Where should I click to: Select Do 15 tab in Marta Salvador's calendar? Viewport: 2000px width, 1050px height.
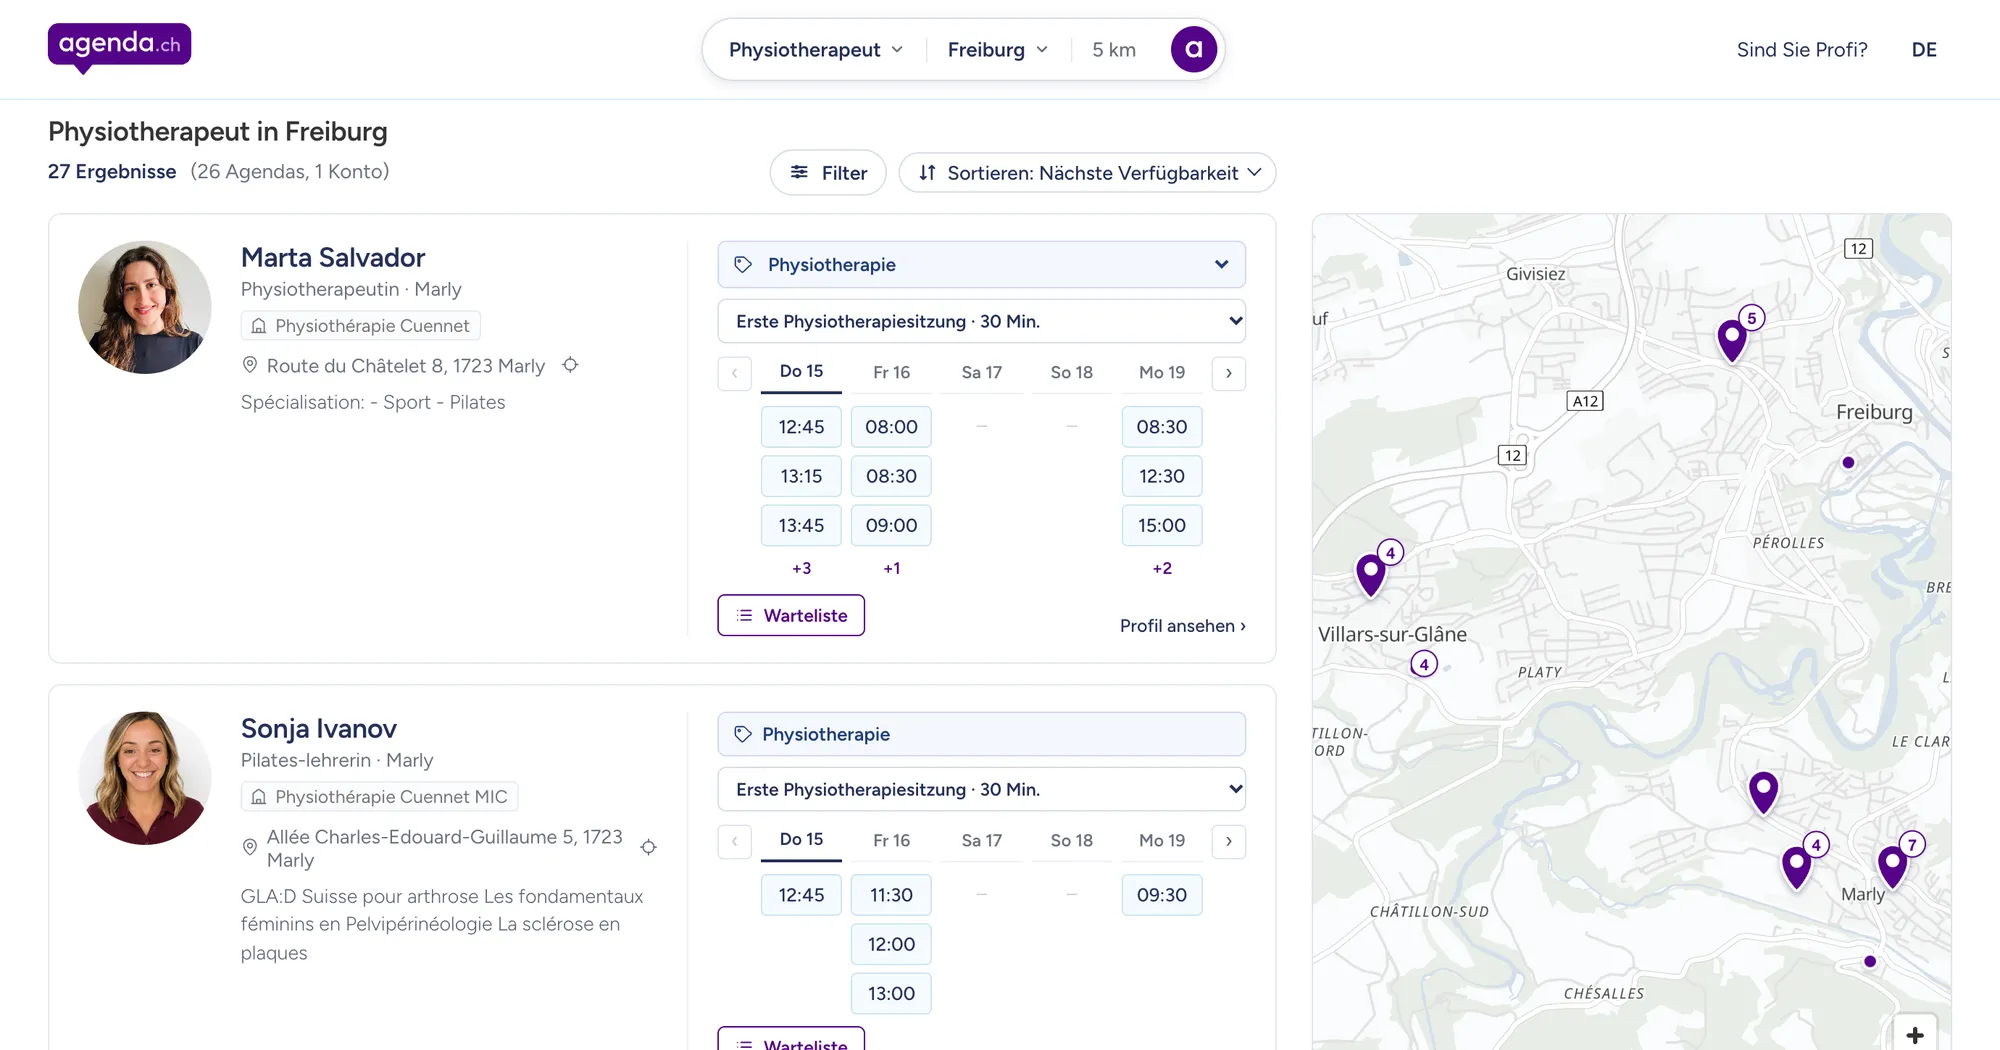point(801,372)
